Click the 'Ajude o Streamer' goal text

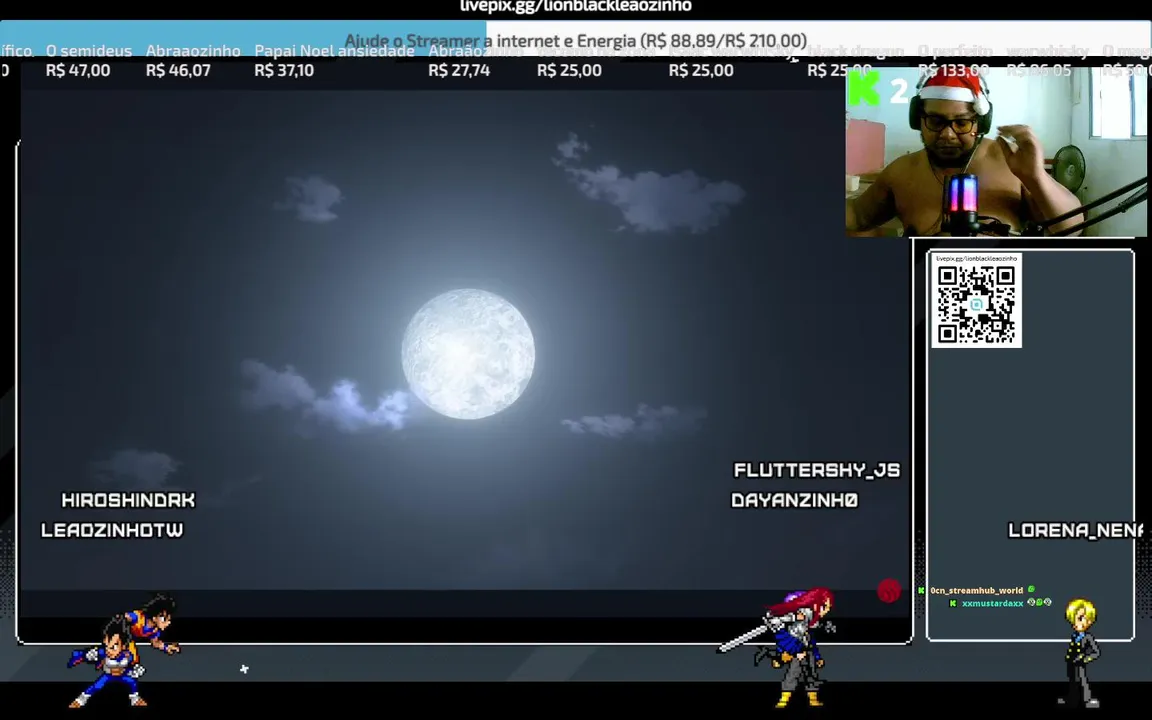[x=575, y=40]
